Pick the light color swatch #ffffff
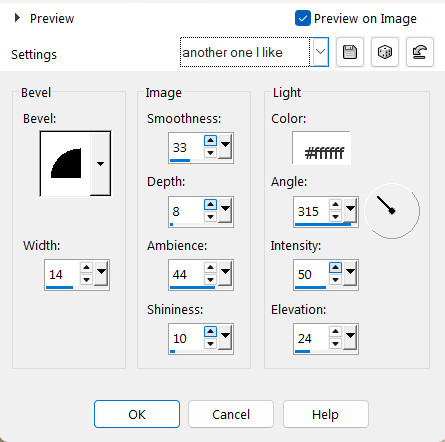445x442 pixels. [x=322, y=148]
